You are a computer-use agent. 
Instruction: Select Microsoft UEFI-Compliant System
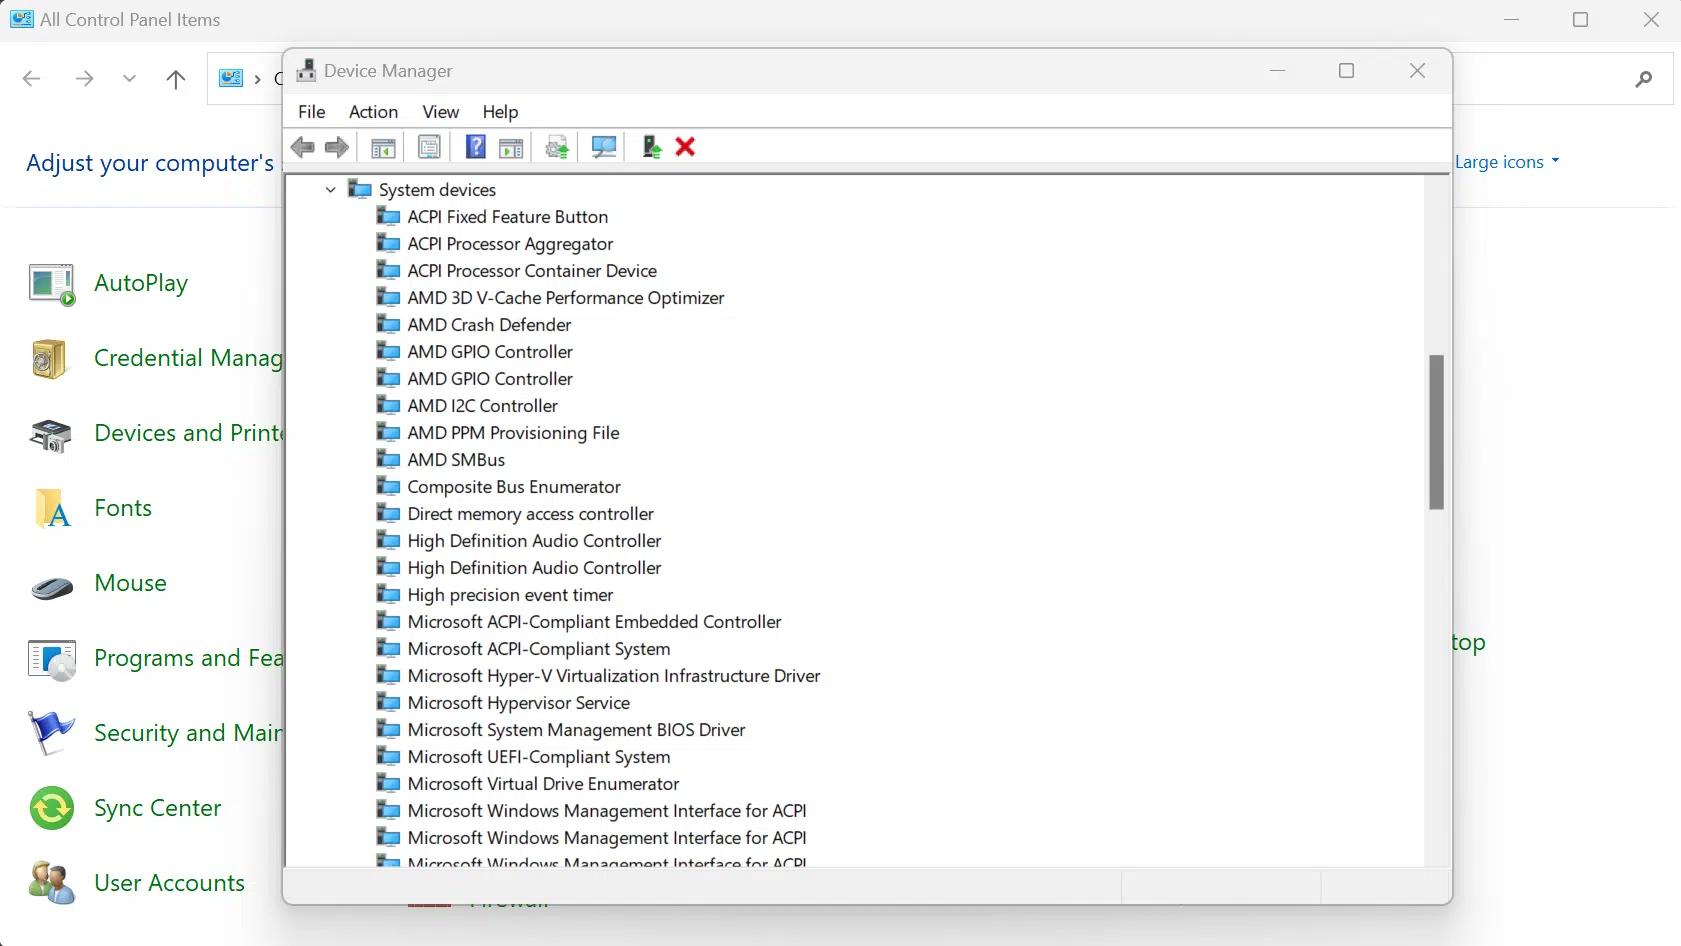pos(539,756)
